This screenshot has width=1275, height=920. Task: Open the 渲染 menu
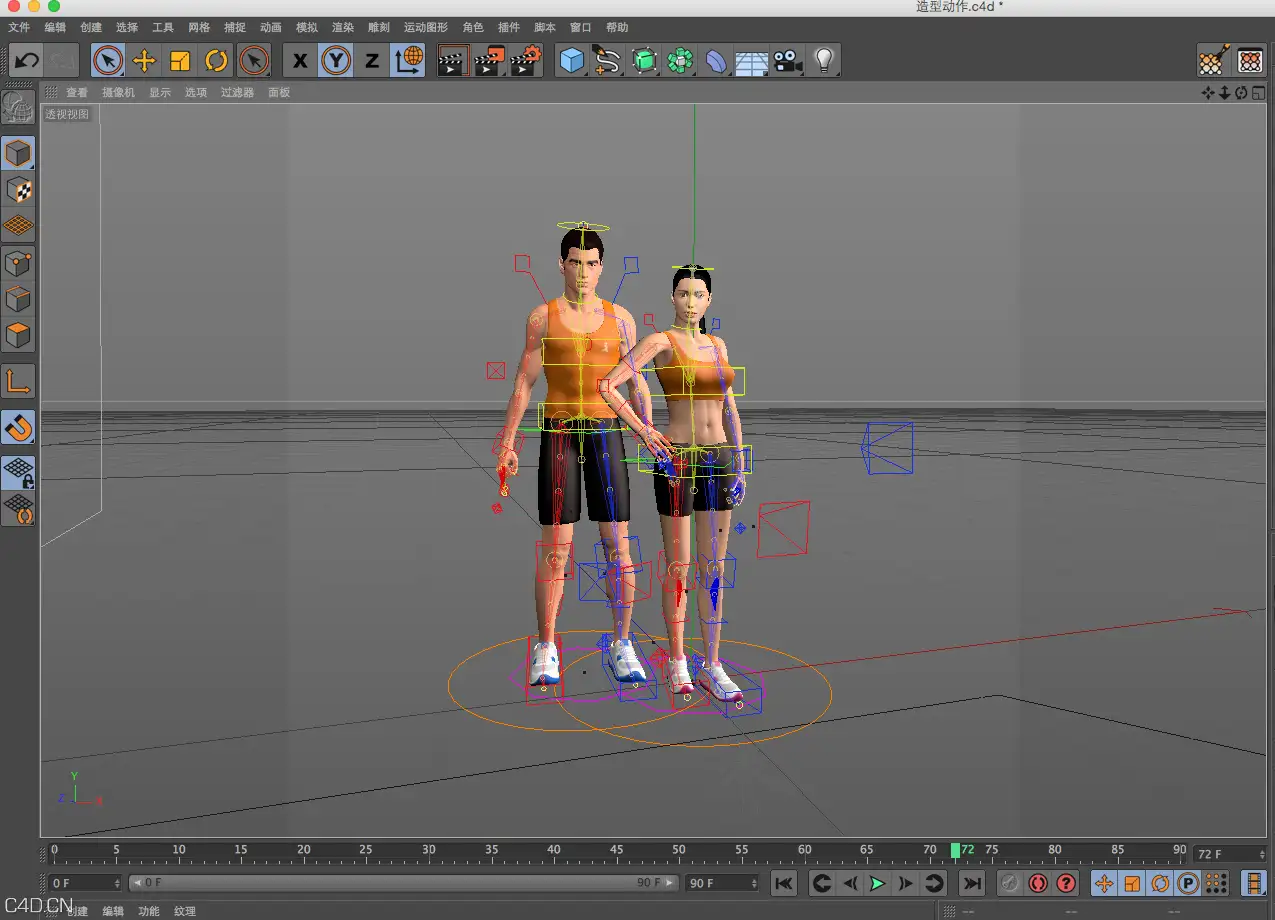343,28
